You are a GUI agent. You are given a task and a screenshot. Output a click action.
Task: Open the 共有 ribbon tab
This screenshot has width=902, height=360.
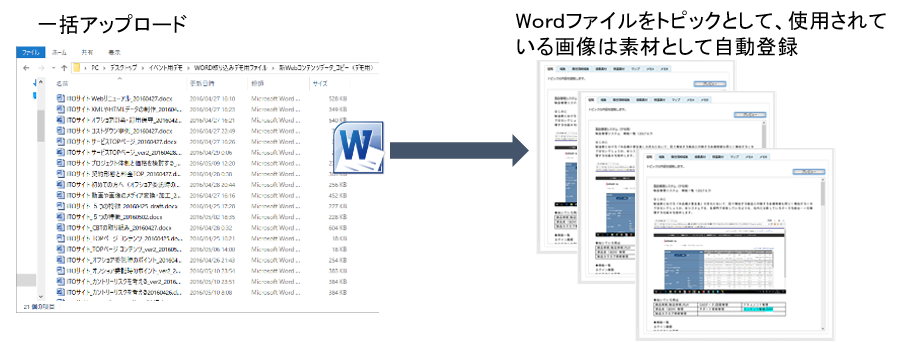pos(87,52)
